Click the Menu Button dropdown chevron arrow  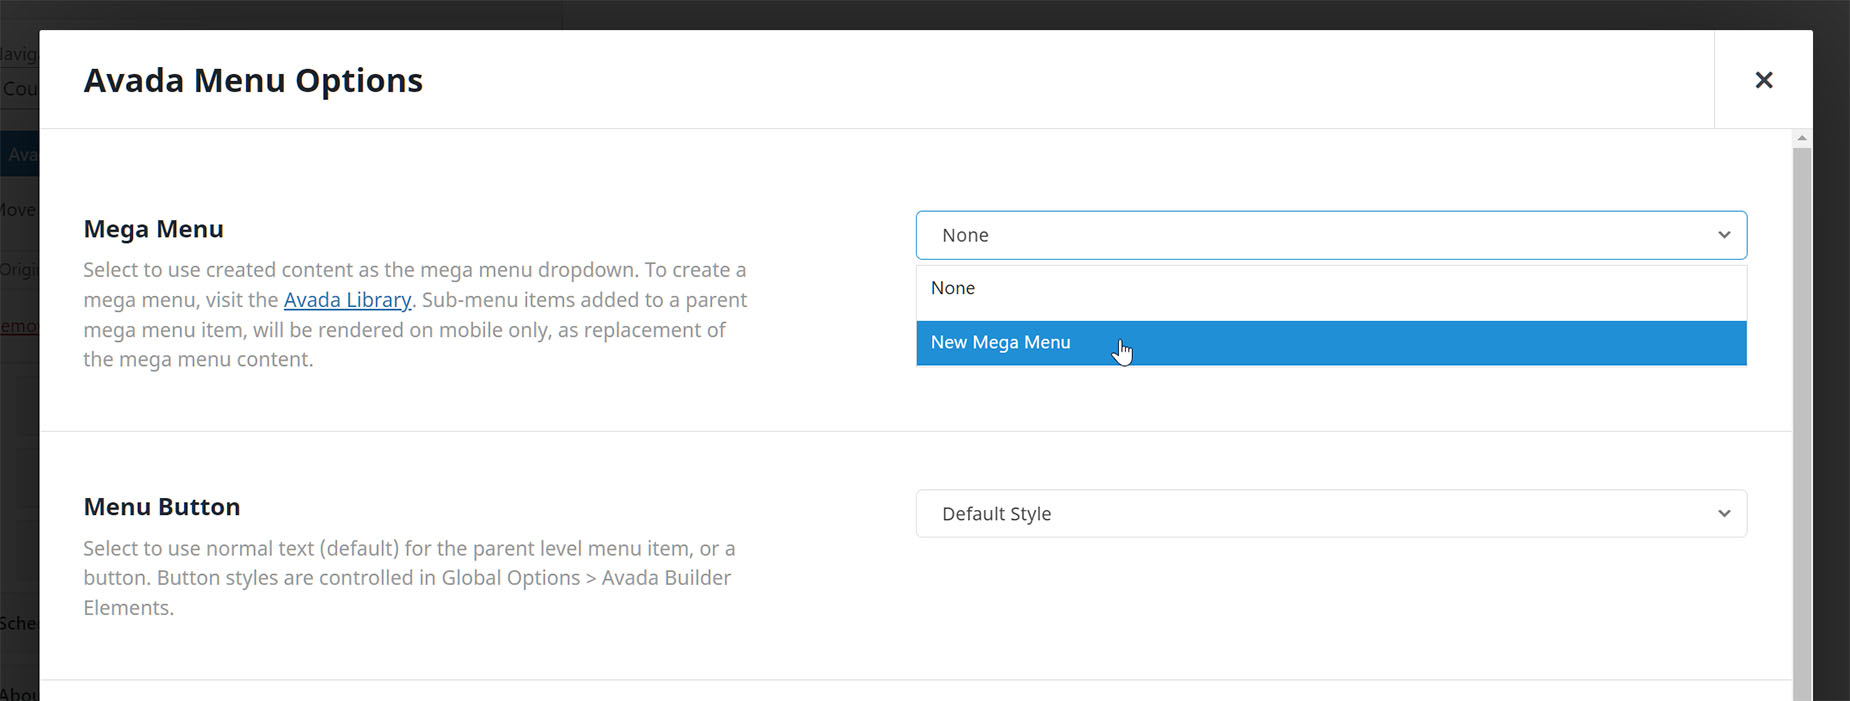(x=1724, y=513)
